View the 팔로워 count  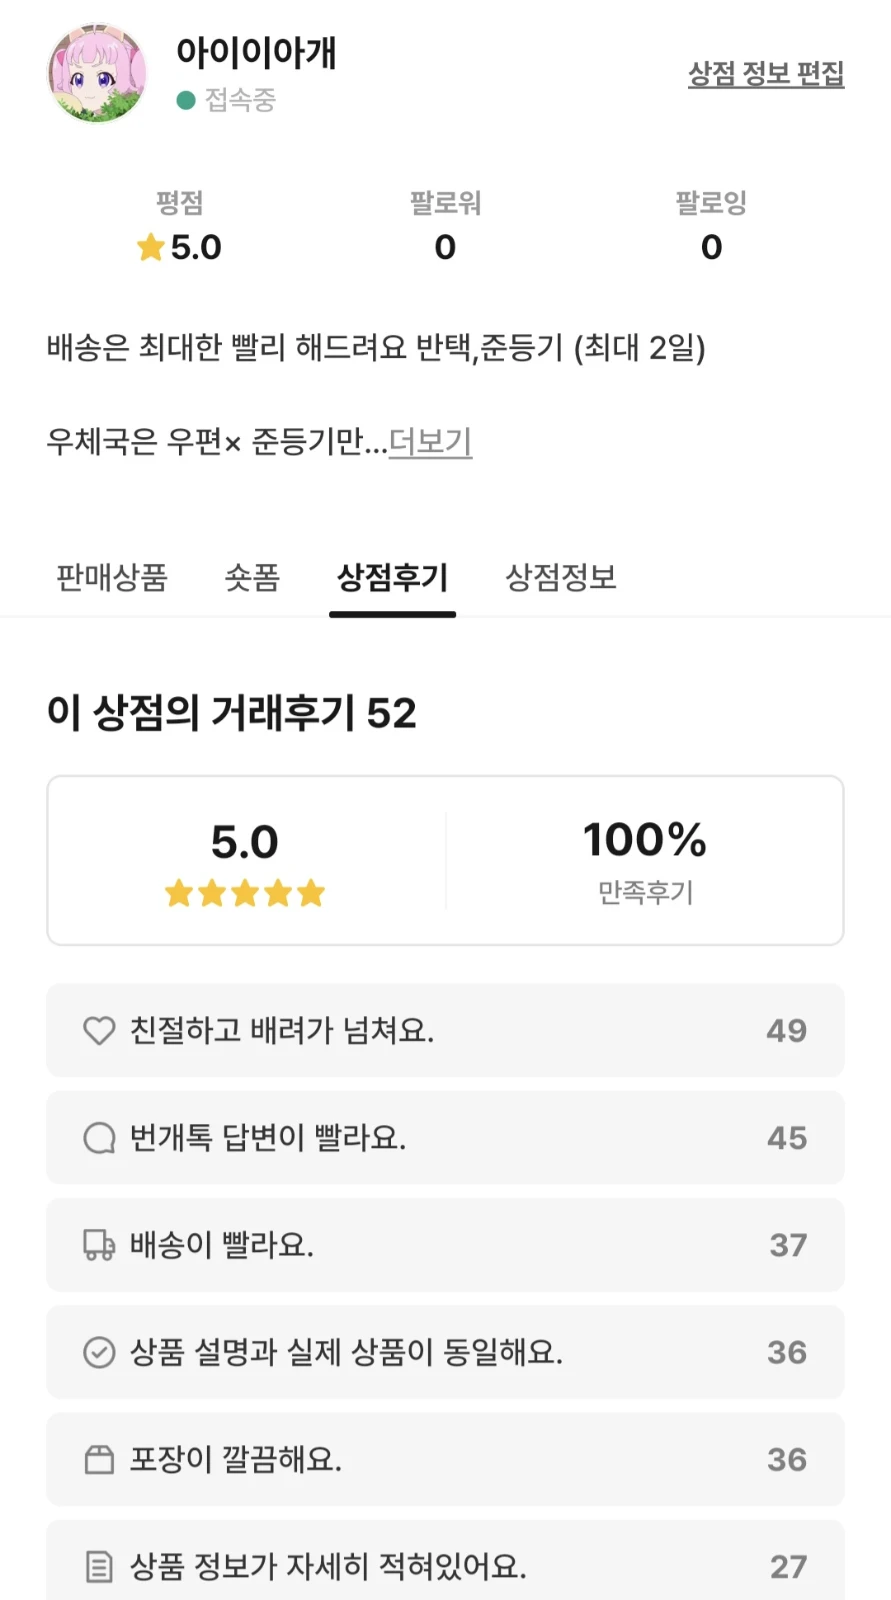pos(445,247)
